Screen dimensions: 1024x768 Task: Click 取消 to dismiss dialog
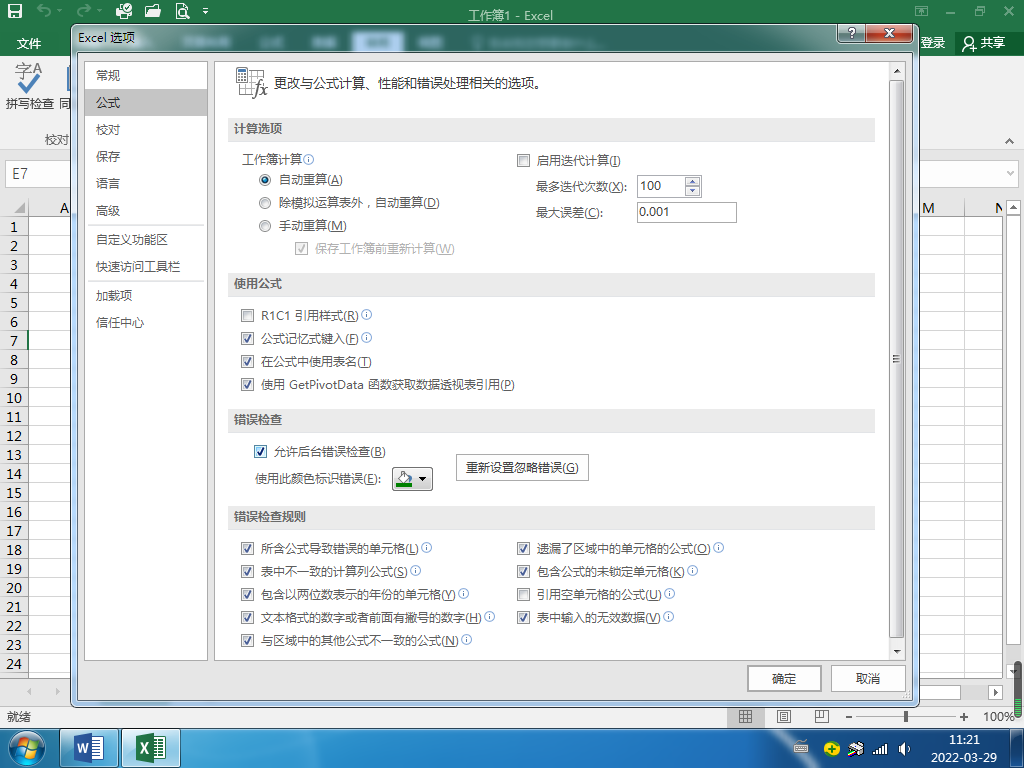tap(868, 679)
